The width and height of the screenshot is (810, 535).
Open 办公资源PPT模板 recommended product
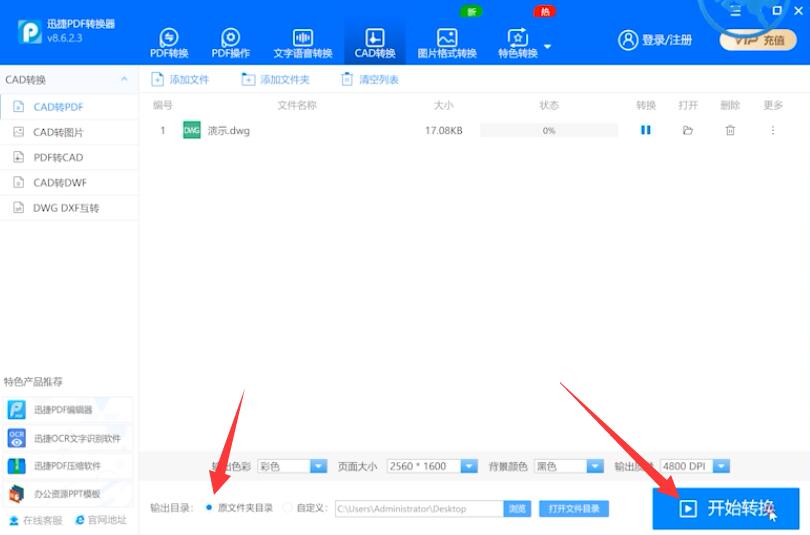click(x=67, y=494)
